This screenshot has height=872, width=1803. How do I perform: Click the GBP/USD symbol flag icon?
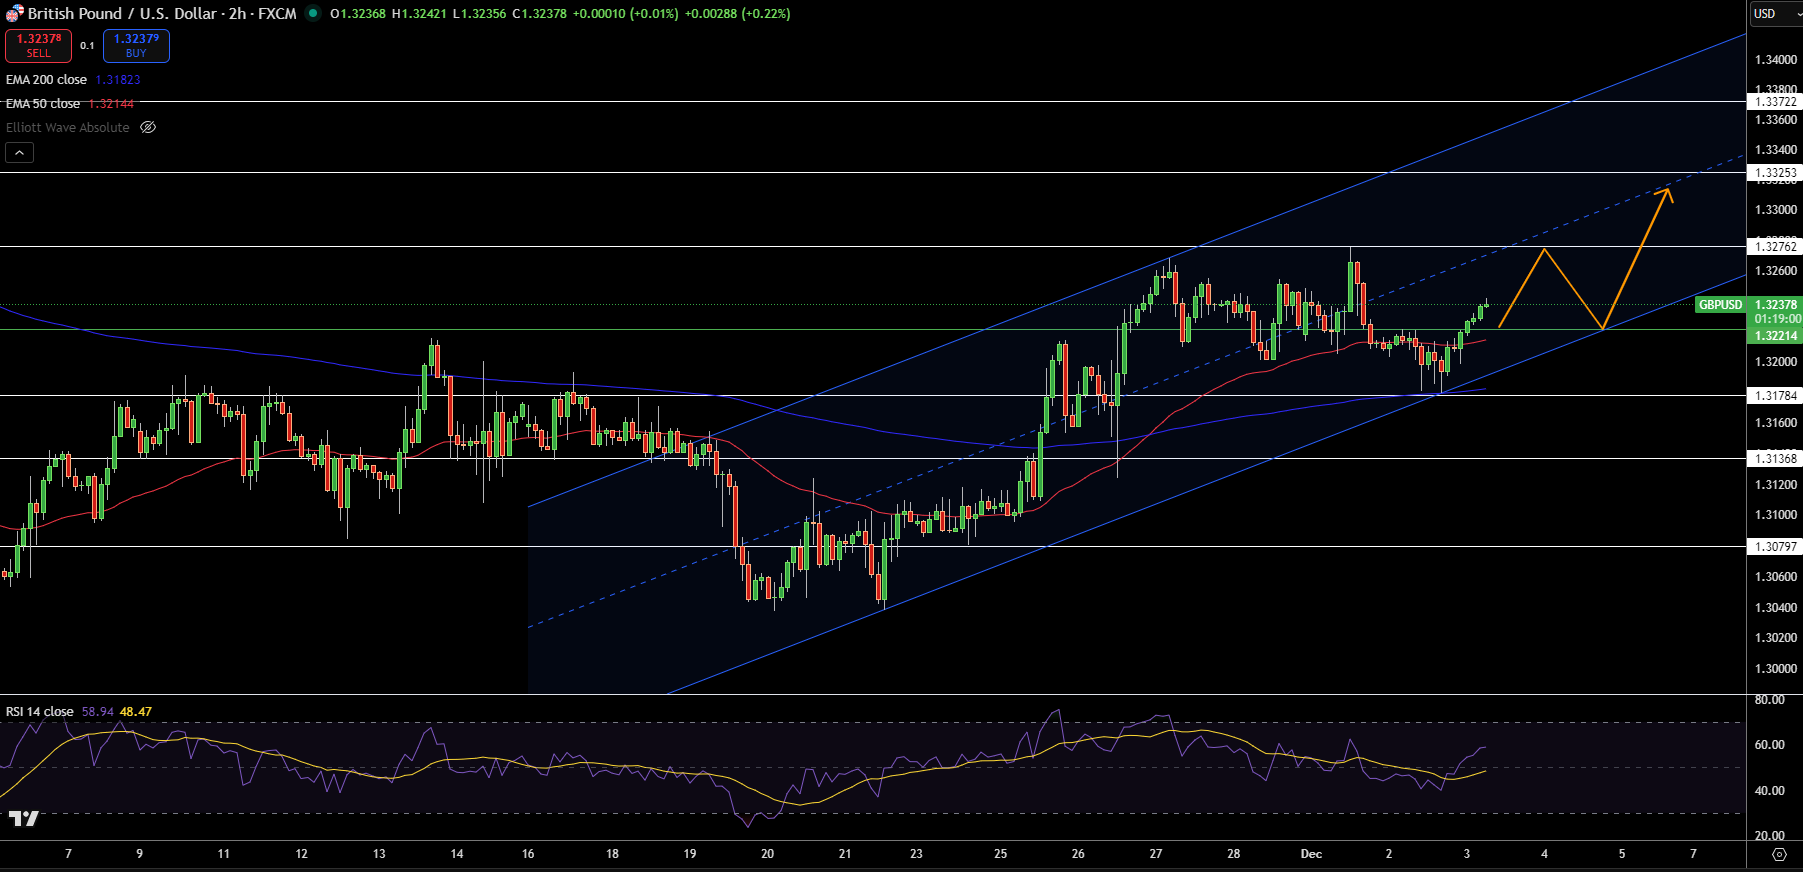tap(14, 13)
